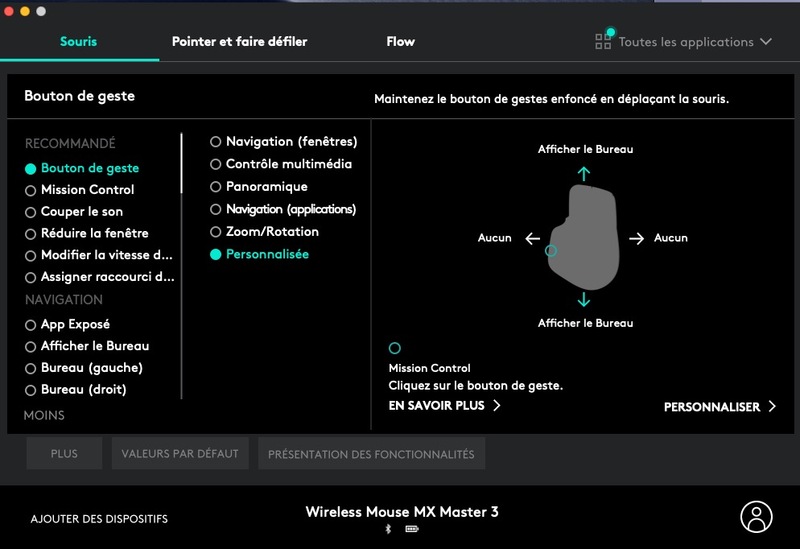Click right Aucun gesture label

pos(671,238)
